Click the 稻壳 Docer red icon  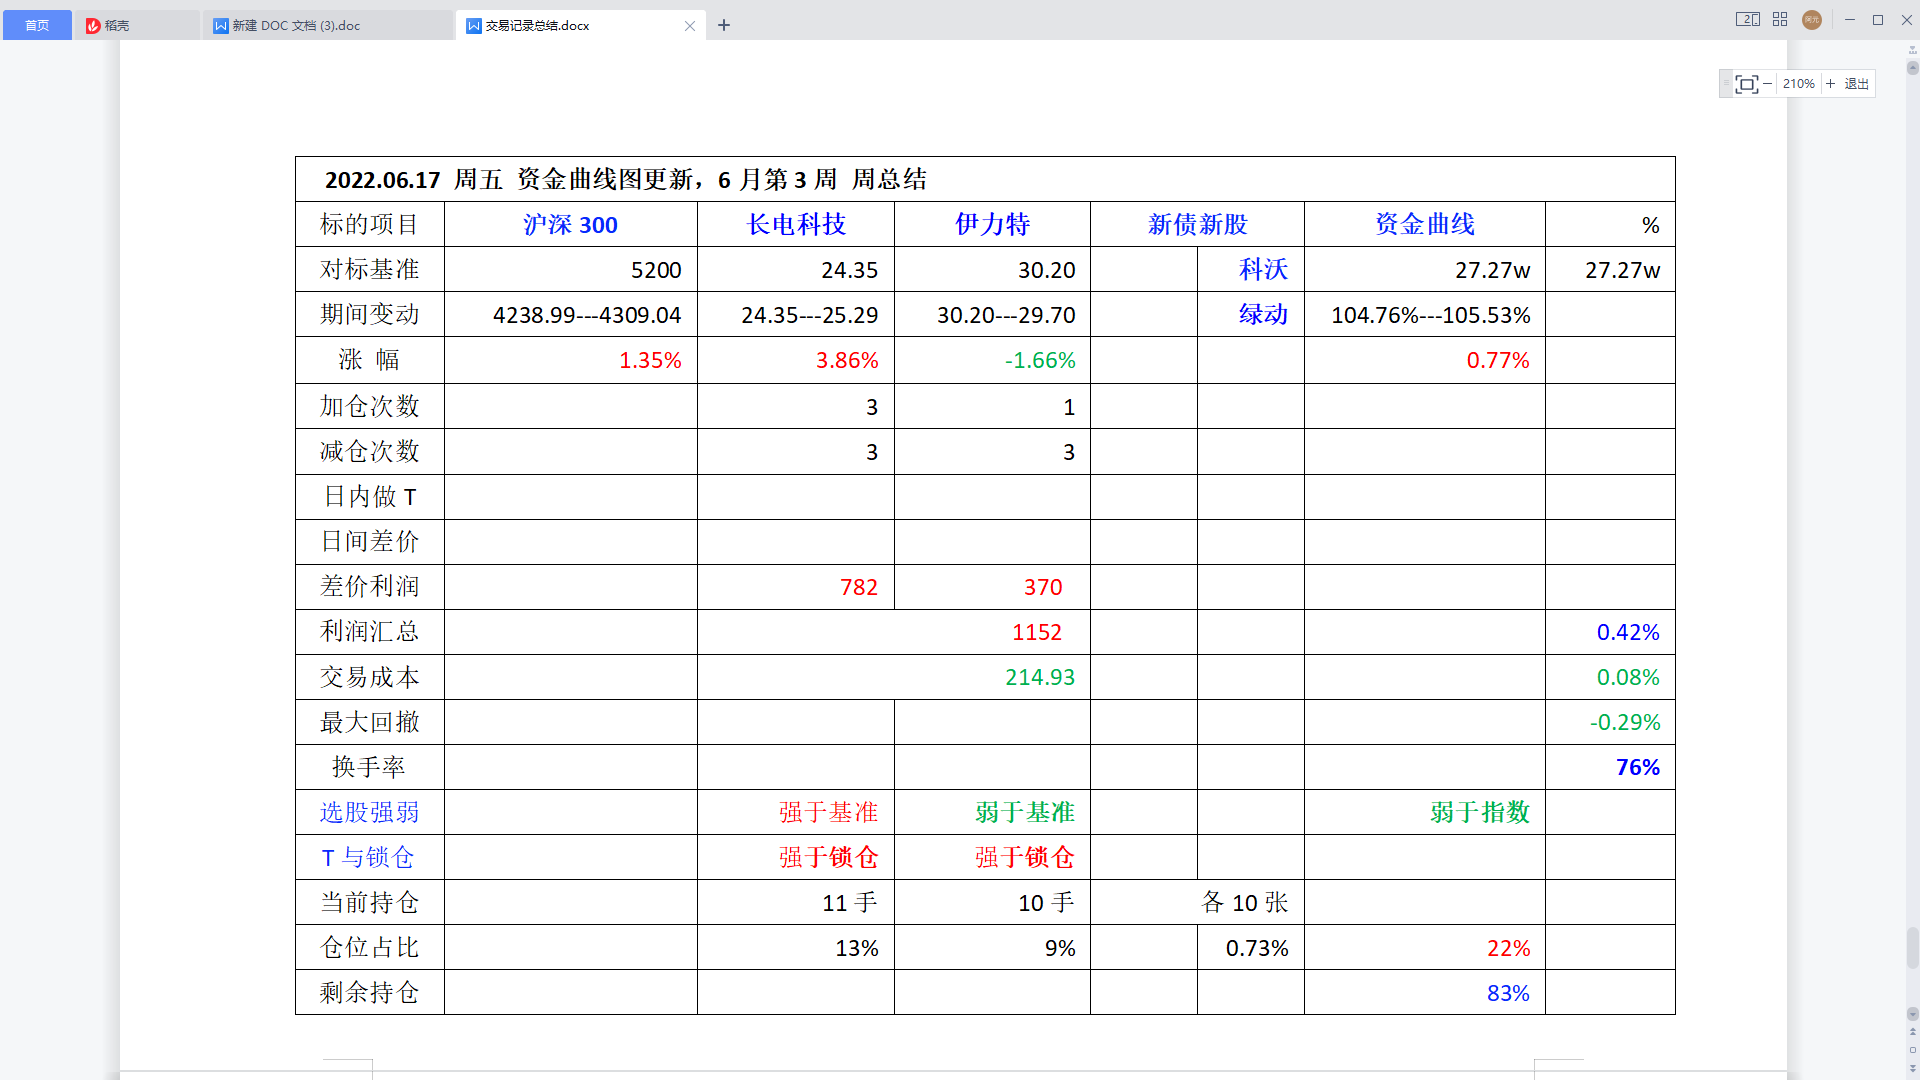[90, 25]
